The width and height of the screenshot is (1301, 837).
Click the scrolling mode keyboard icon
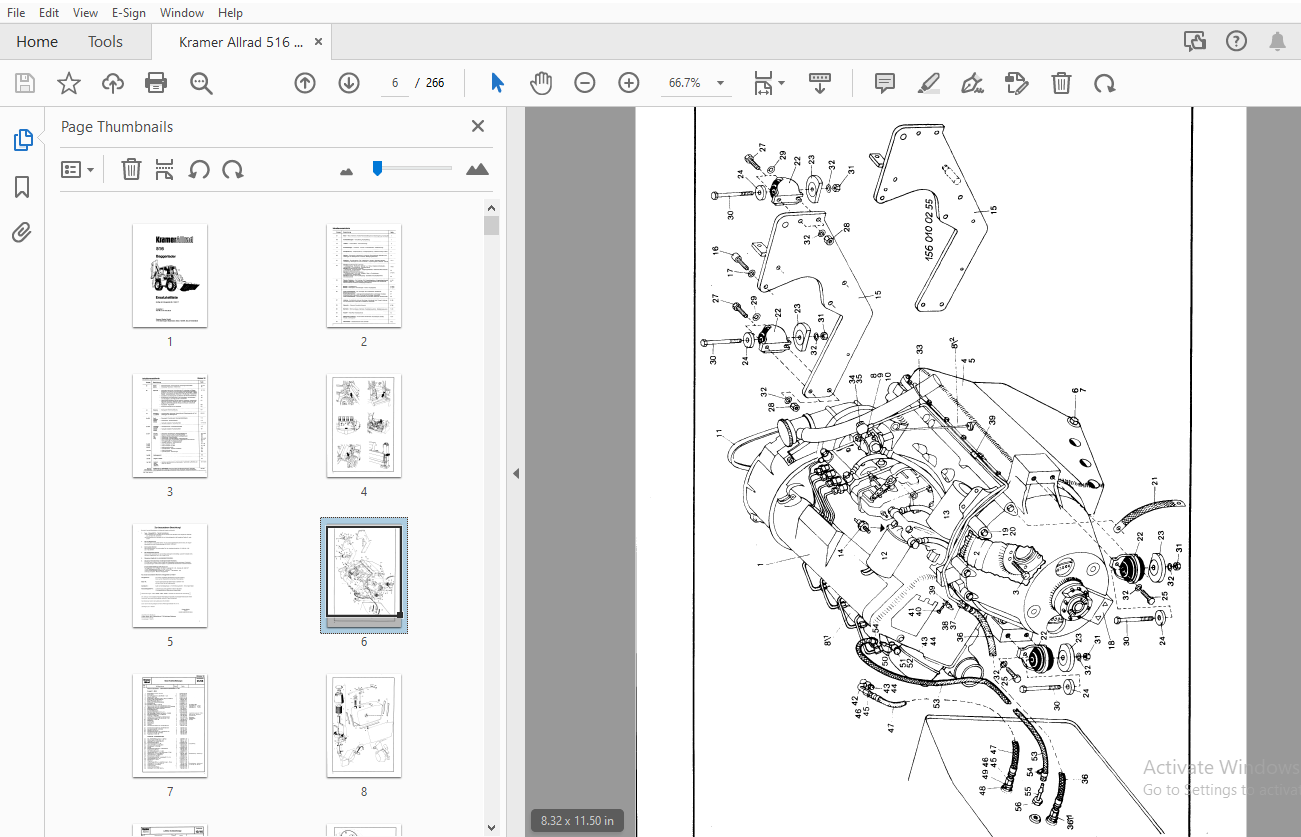(820, 83)
